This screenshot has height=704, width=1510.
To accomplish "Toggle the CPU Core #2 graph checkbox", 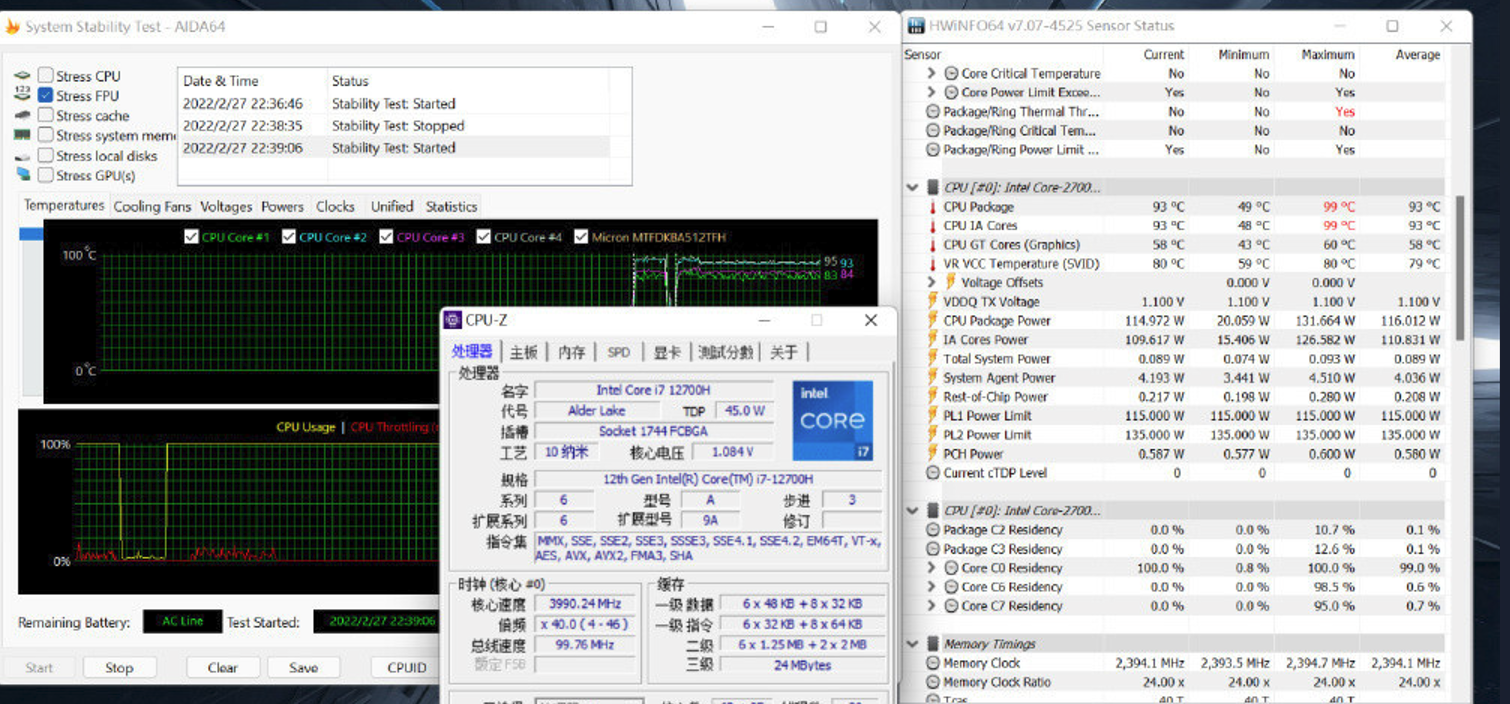I will (x=289, y=237).
